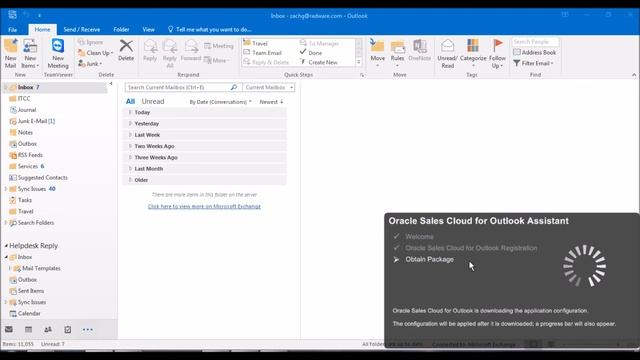
Task: Click the Meeting reply button
Action: 219,46
